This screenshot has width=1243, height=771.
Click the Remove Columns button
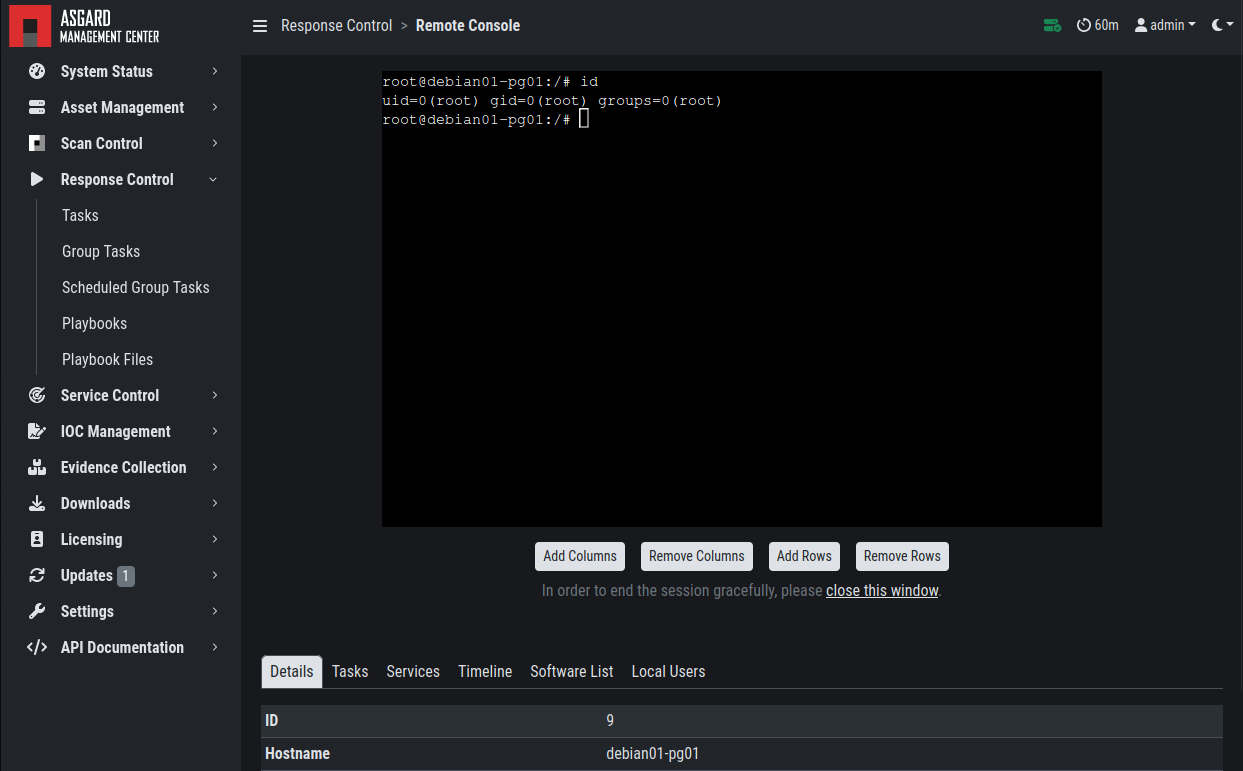pyautogui.click(x=697, y=556)
